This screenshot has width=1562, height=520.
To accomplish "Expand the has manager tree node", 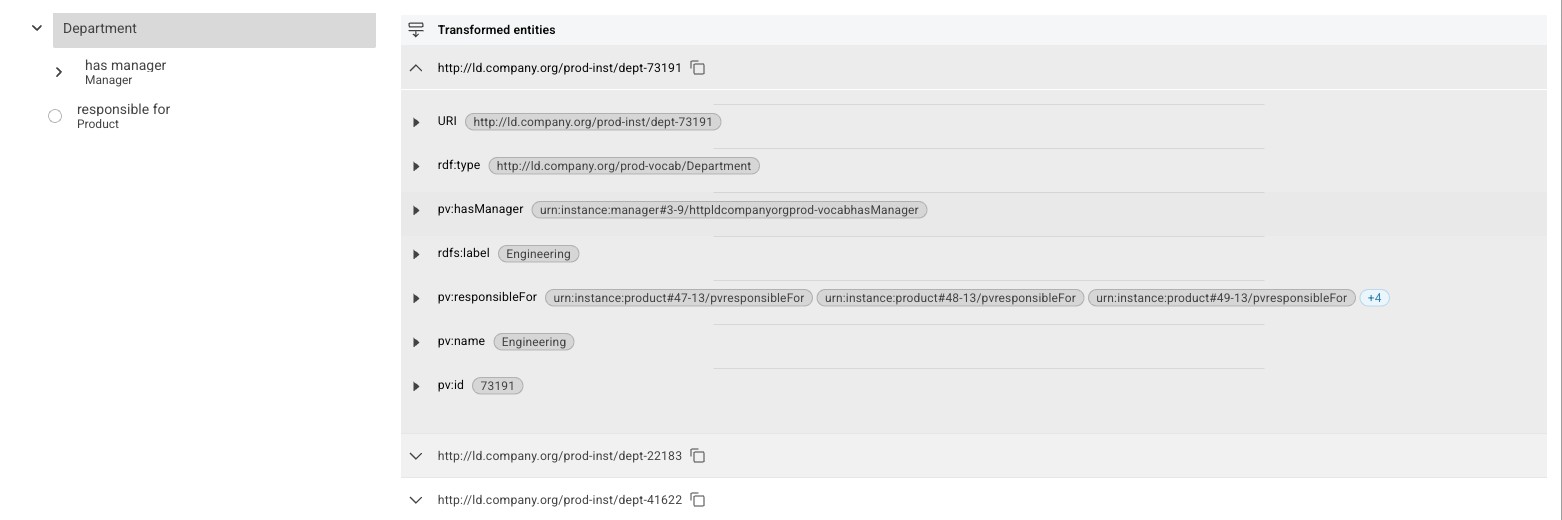I will [x=59, y=72].
